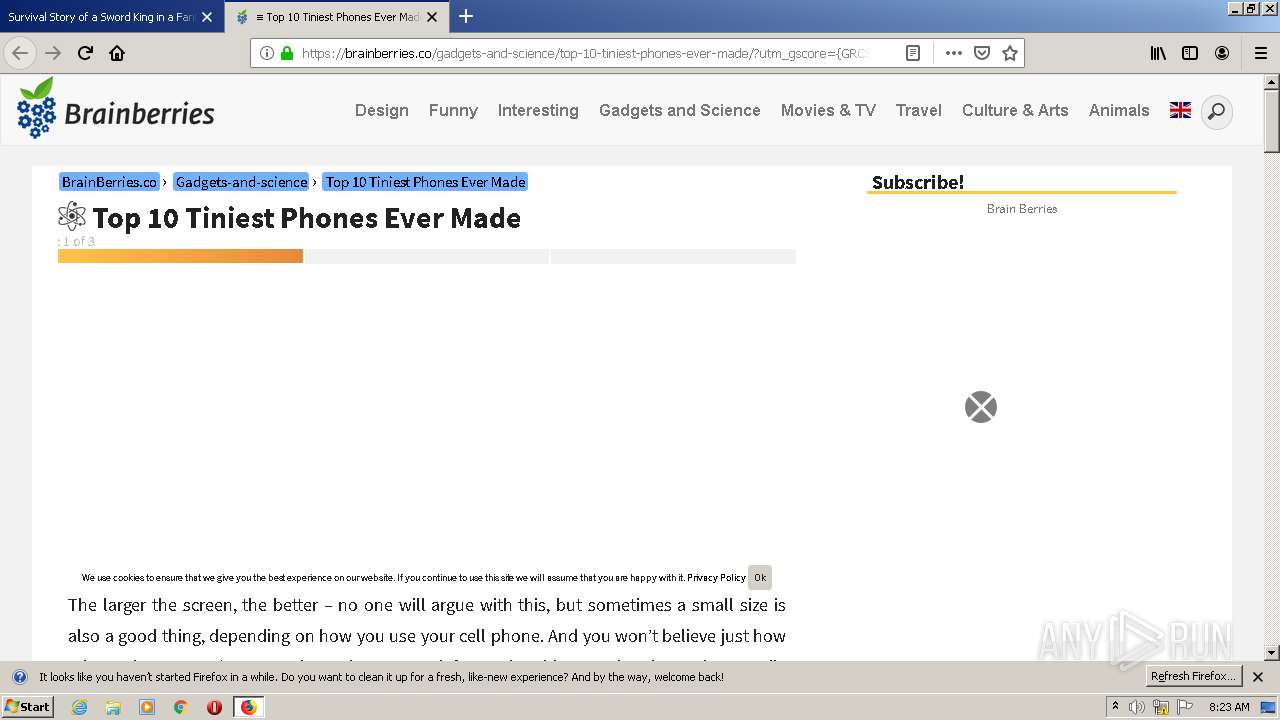Open Windows Media Player from the taskbar

coord(147,707)
